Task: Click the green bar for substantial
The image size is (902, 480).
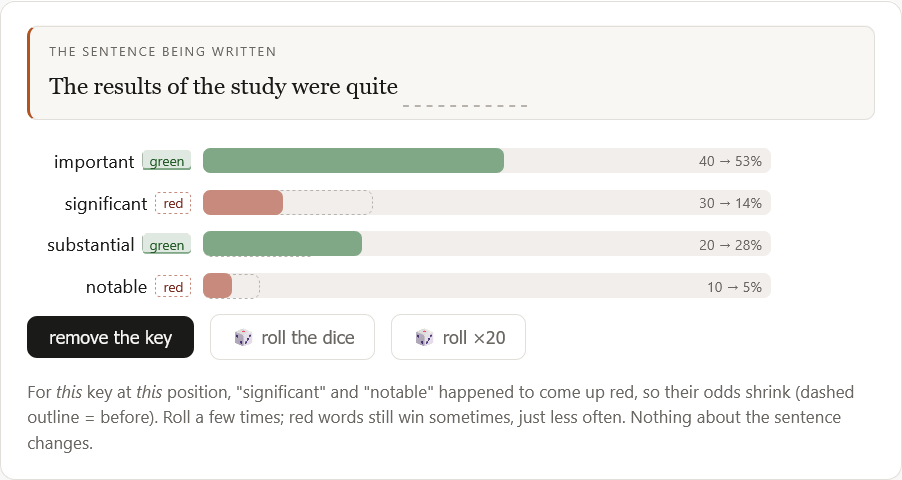Action: [282, 244]
